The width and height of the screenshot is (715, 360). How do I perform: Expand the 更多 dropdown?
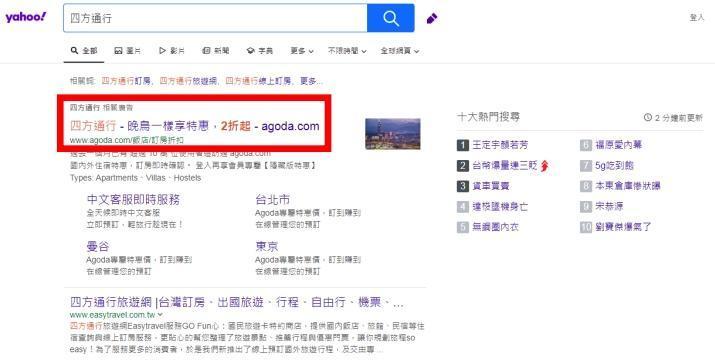[x=302, y=51]
